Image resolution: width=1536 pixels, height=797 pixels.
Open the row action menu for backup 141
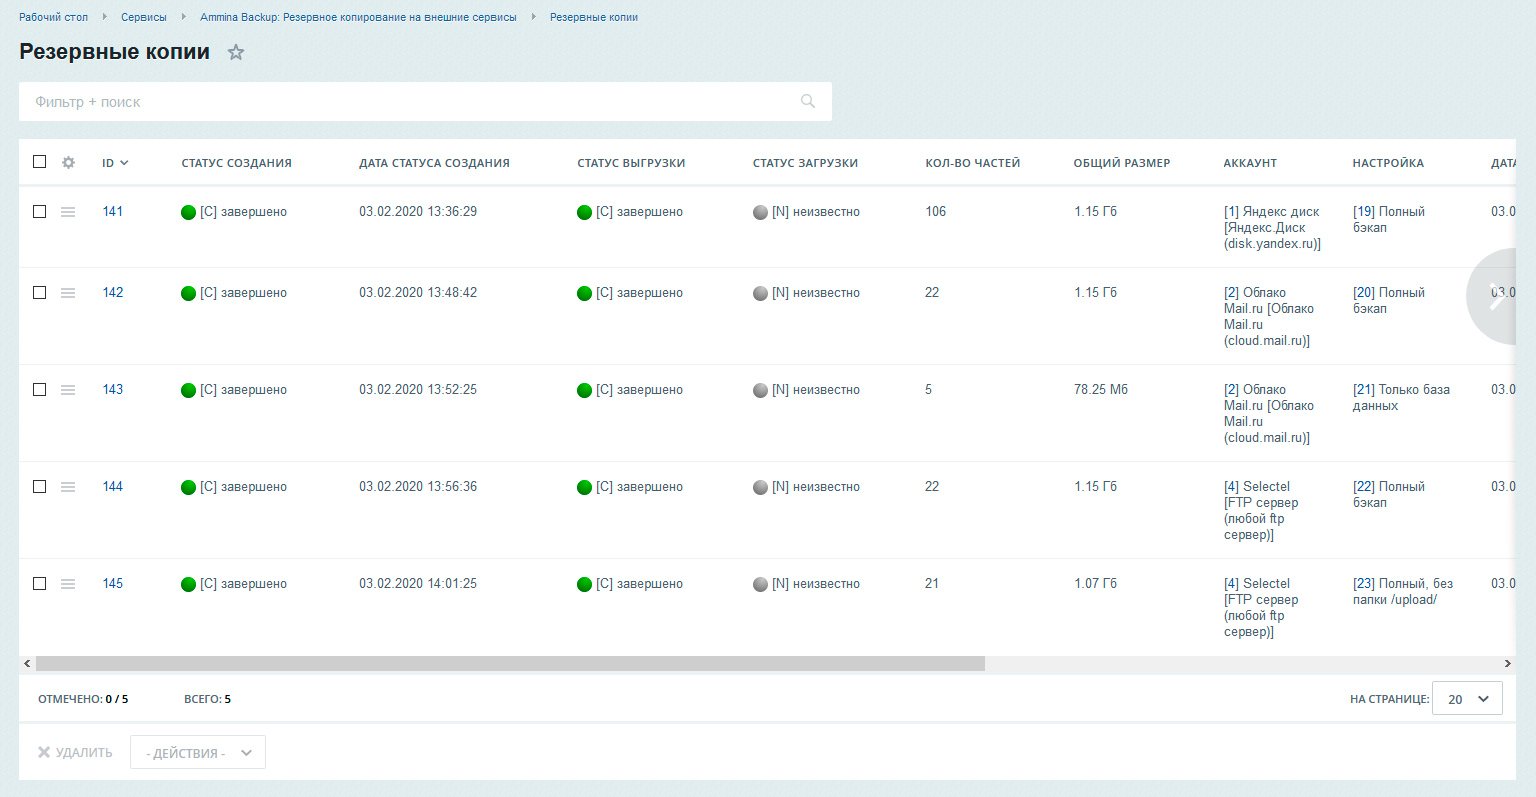pyautogui.click(x=68, y=211)
